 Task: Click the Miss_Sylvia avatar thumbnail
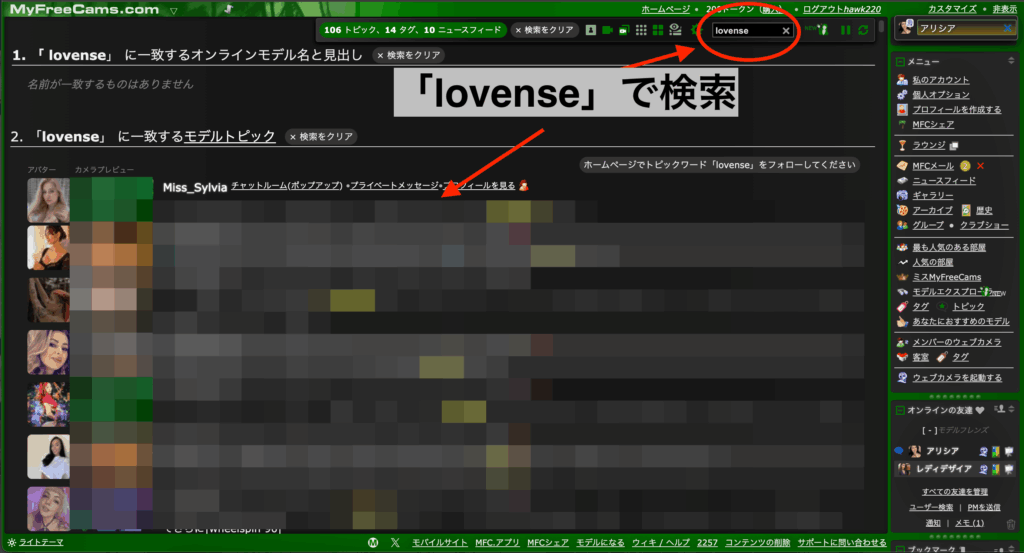[x=48, y=200]
